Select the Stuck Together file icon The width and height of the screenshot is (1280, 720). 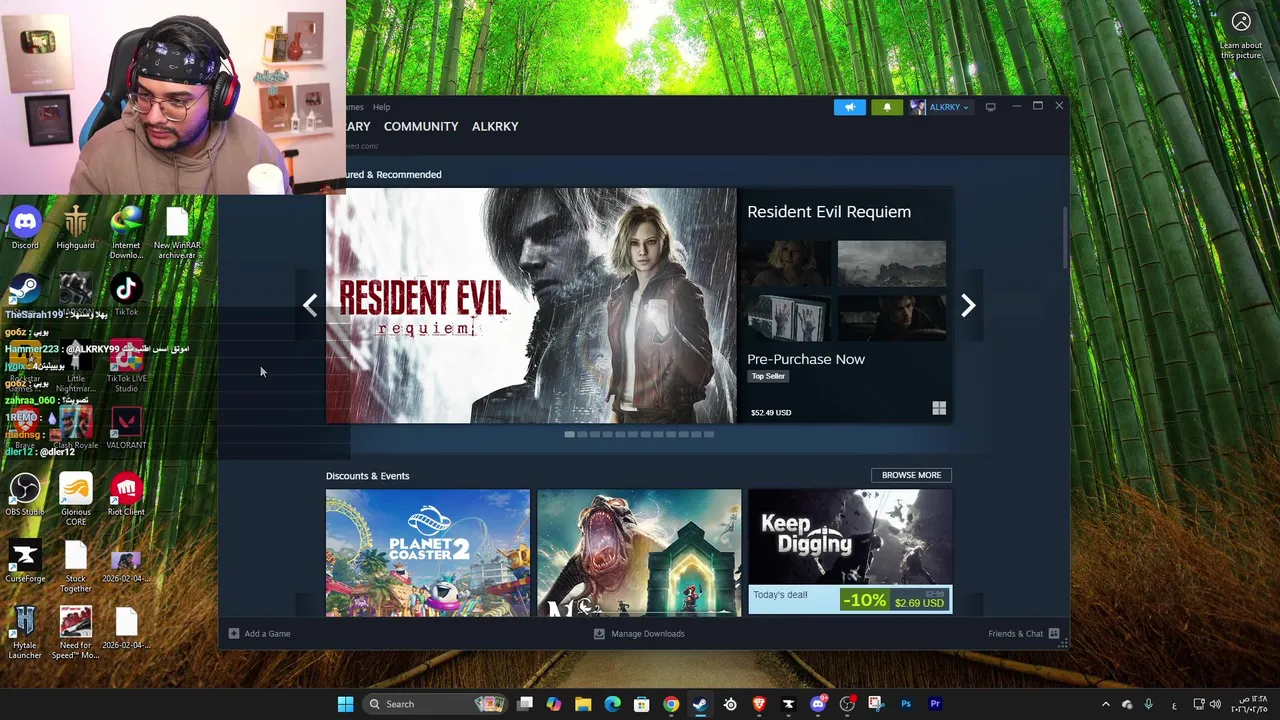[x=75, y=566]
